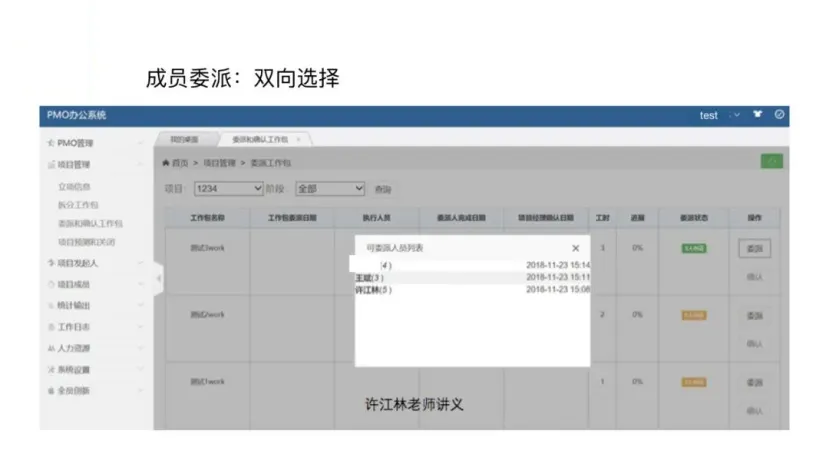Click the PMO管理 star icon in sidebar
830x467 pixels.
coord(51,143)
